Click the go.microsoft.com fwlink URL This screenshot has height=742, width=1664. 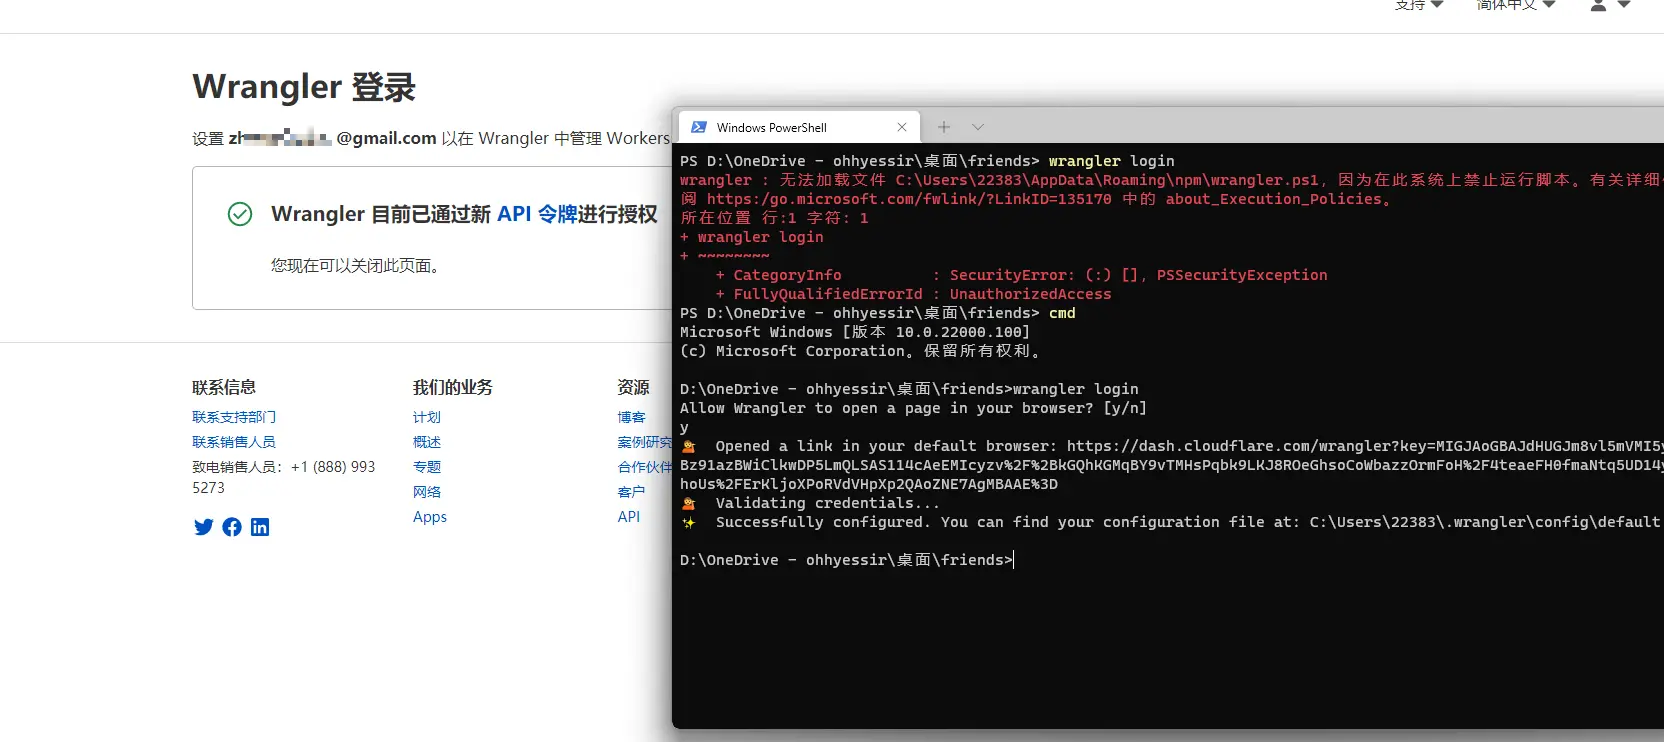point(909,199)
